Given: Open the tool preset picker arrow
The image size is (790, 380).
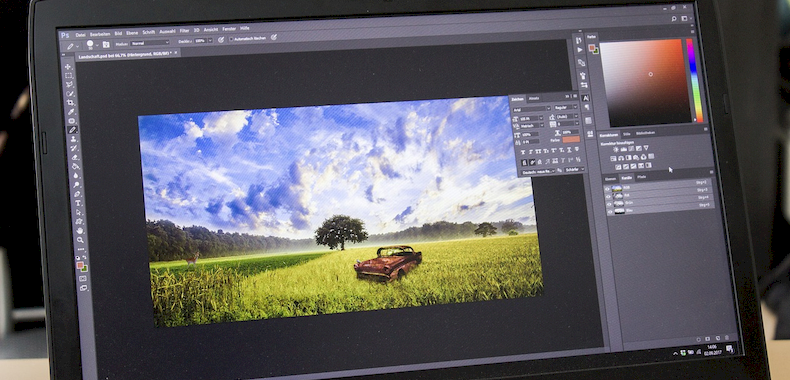Looking at the screenshot, I should pyautogui.click(x=78, y=46).
